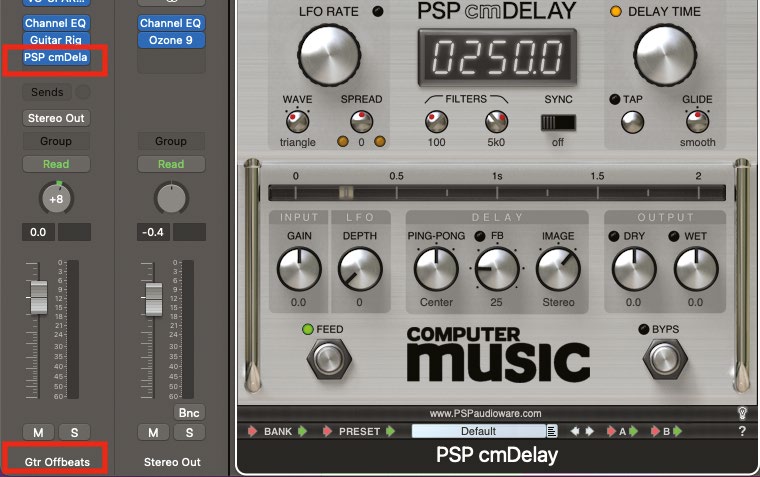Screen dimensions: 760x477
Task: Open Read automation mode on Gtr Offbeats
Action: 56,164
